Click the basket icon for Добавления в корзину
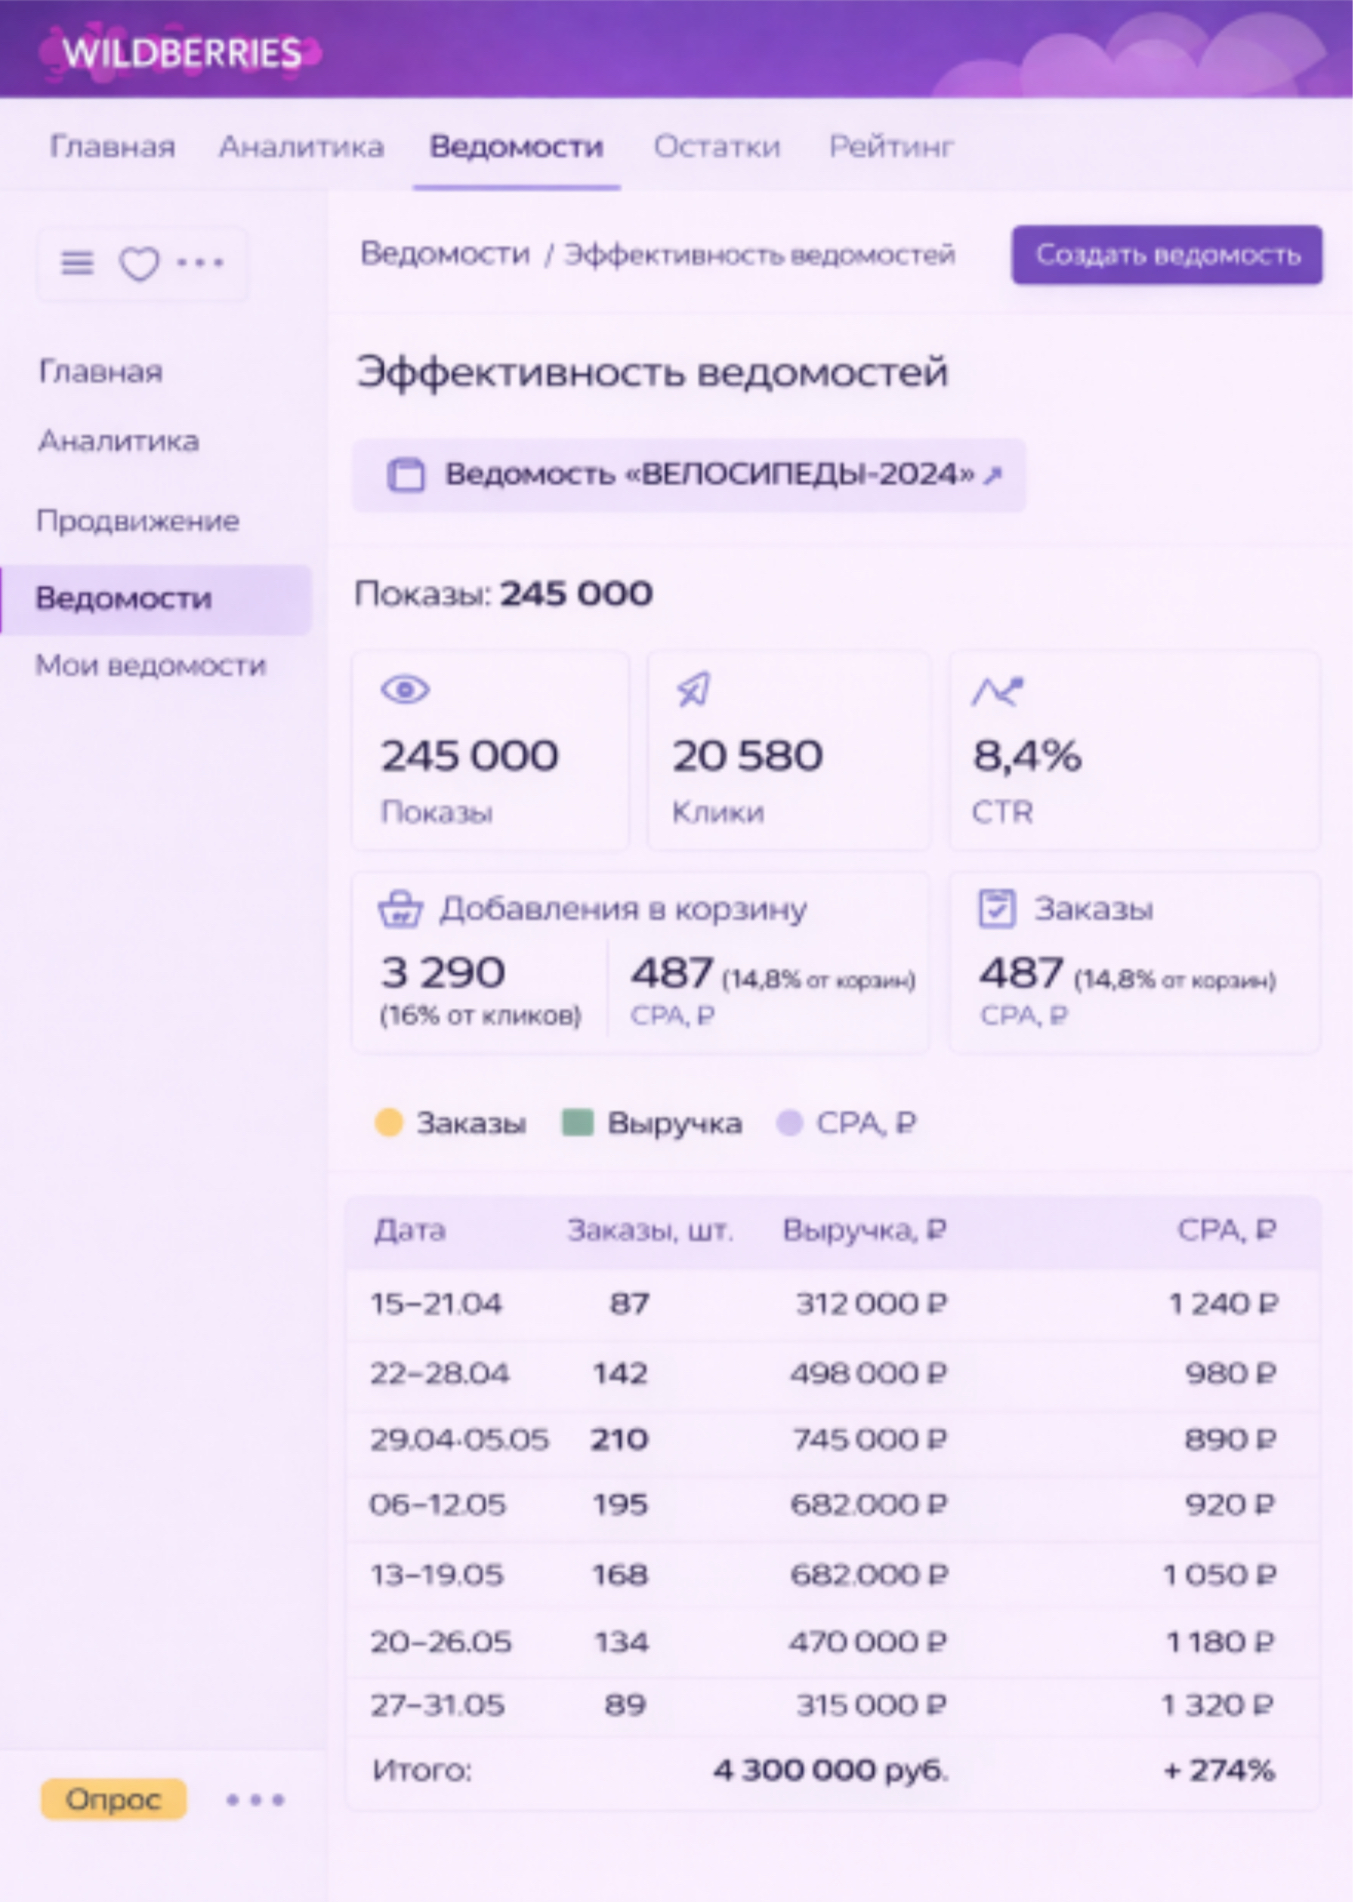The width and height of the screenshot is (1354, 1902). tap(400, 909)
